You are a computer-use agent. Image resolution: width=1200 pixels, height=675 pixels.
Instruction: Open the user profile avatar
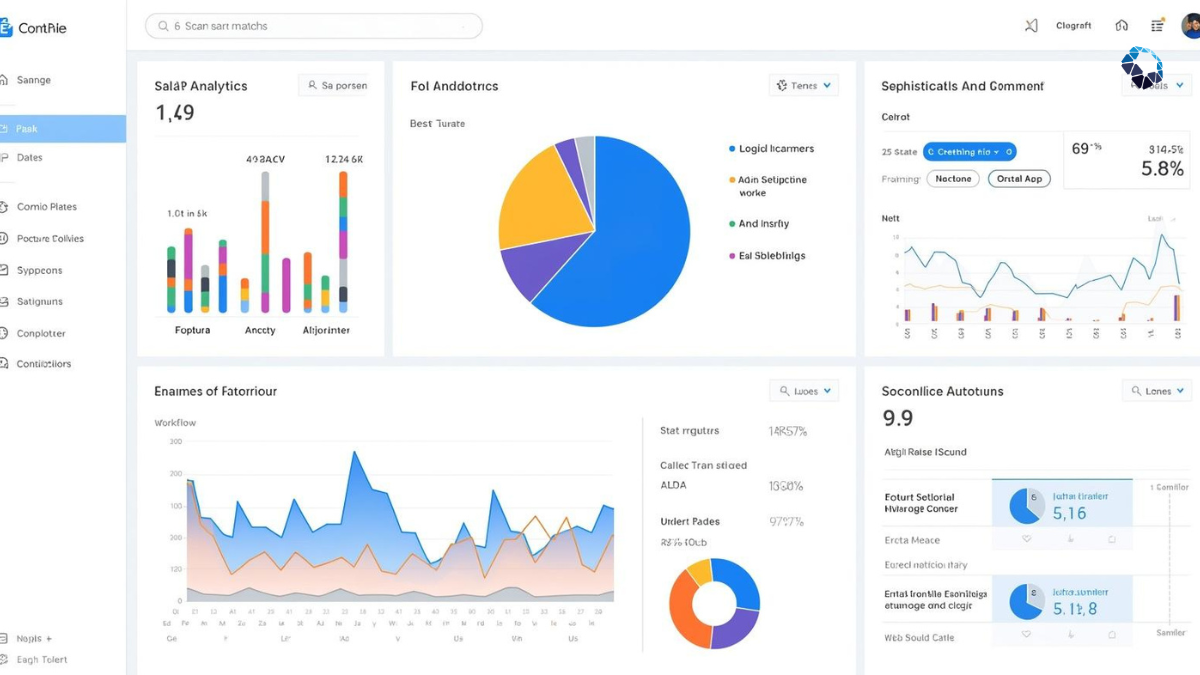click(1190, 26)
